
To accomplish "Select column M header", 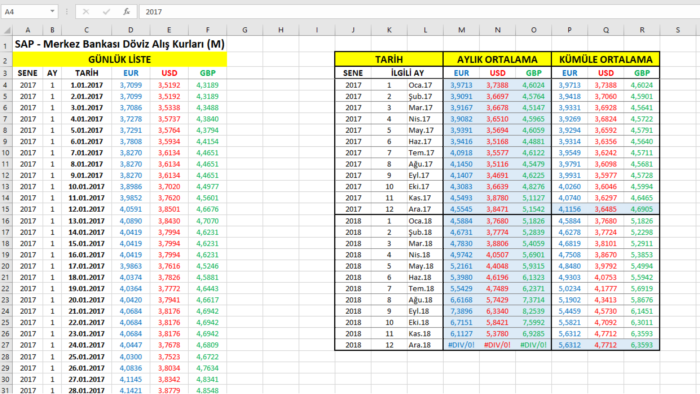I will [x=461, y=30].
